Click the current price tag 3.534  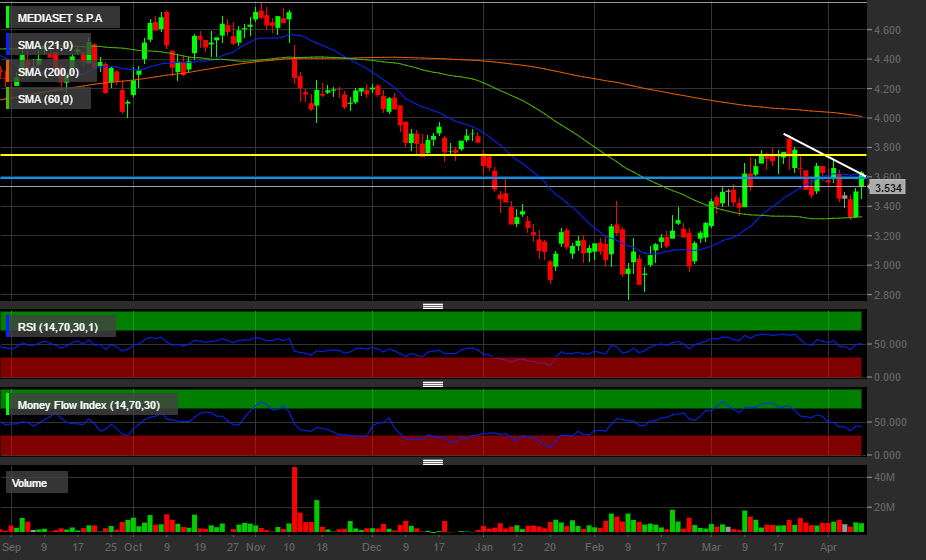(x=888, y=188)
